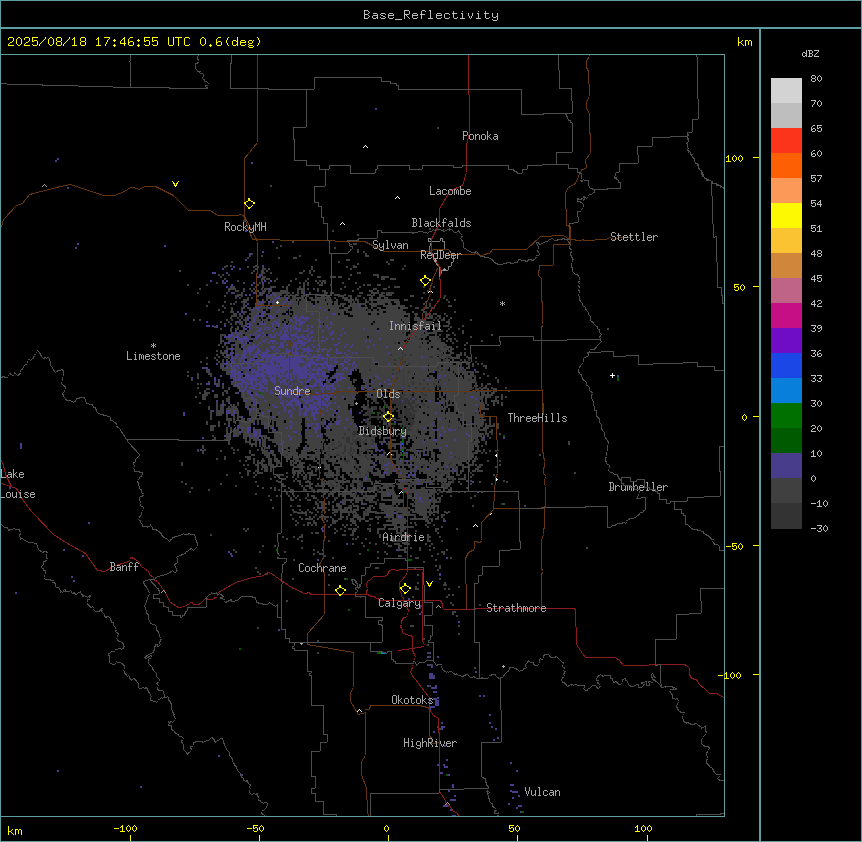Click the dBZ legend heading
Viewport: 862px width, 842px height.
coord(810,53)
